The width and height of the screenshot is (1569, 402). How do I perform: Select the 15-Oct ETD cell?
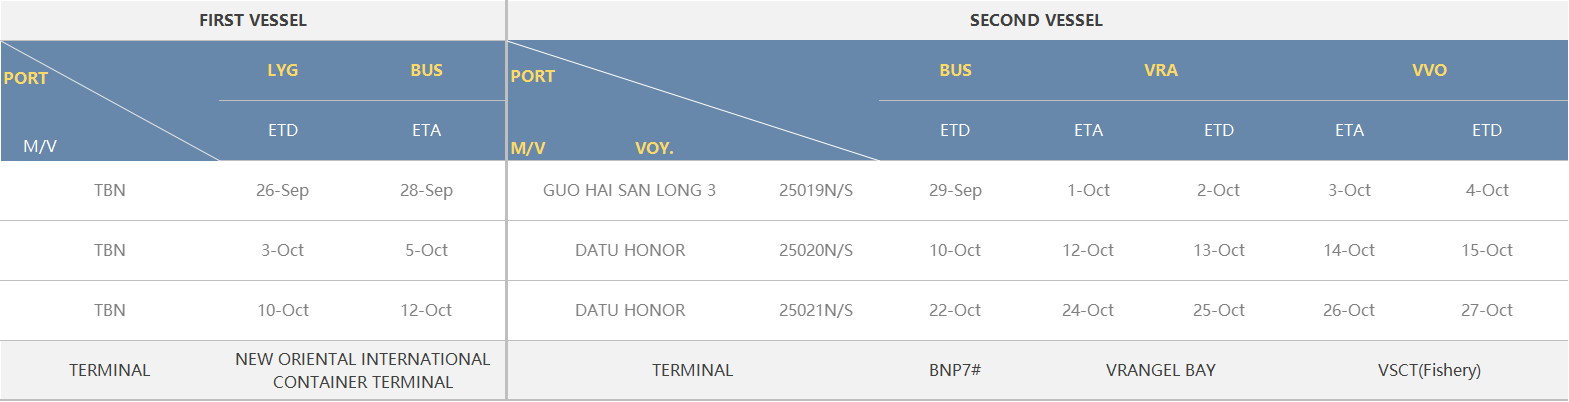pos(1486,250)
